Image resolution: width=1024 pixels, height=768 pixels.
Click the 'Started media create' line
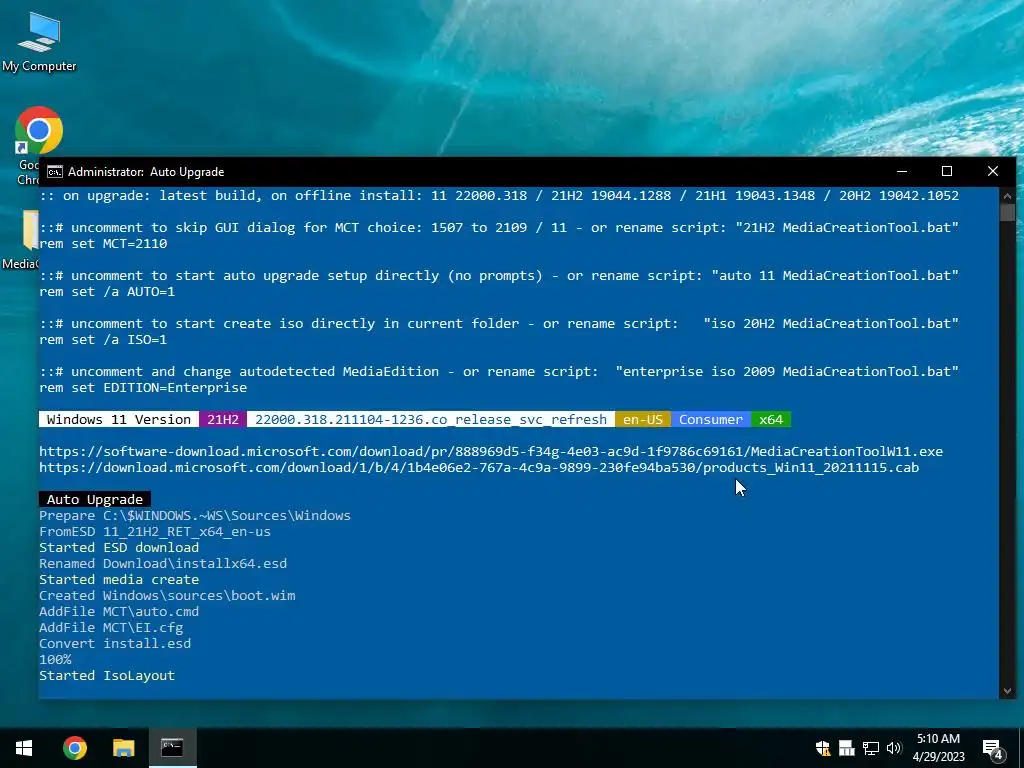point(119,579)
